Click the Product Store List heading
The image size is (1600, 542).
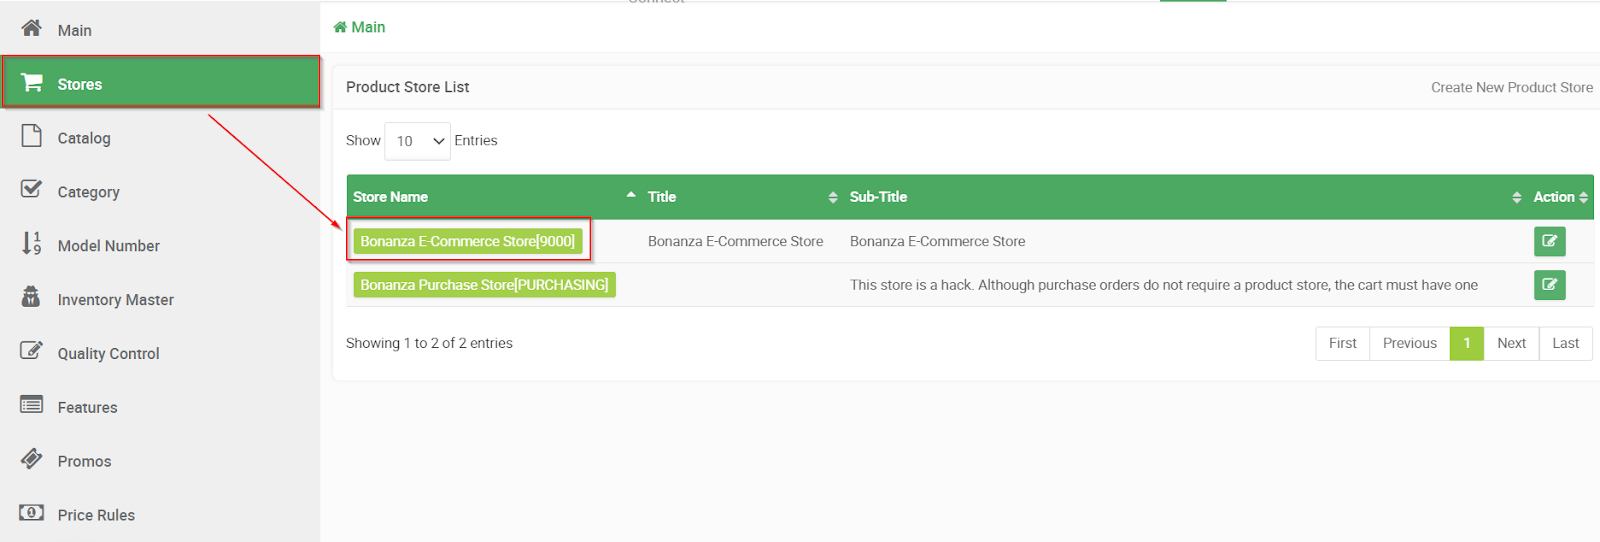pos(408,87)
